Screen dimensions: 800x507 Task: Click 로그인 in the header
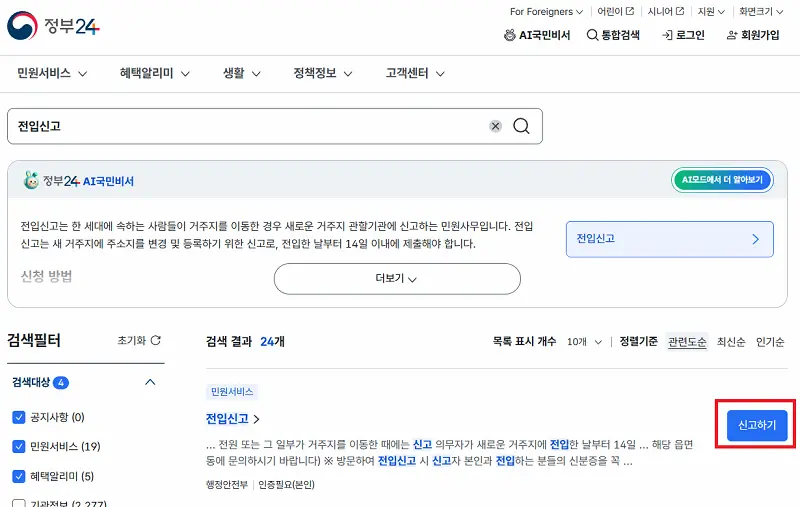[x=683, y=35]
